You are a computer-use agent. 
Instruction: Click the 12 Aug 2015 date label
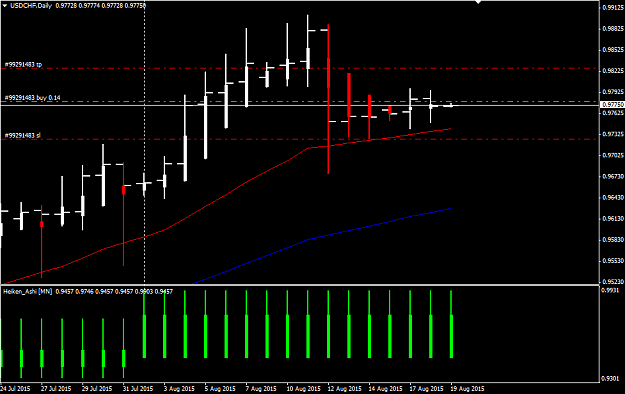click(x=345, y=388)
